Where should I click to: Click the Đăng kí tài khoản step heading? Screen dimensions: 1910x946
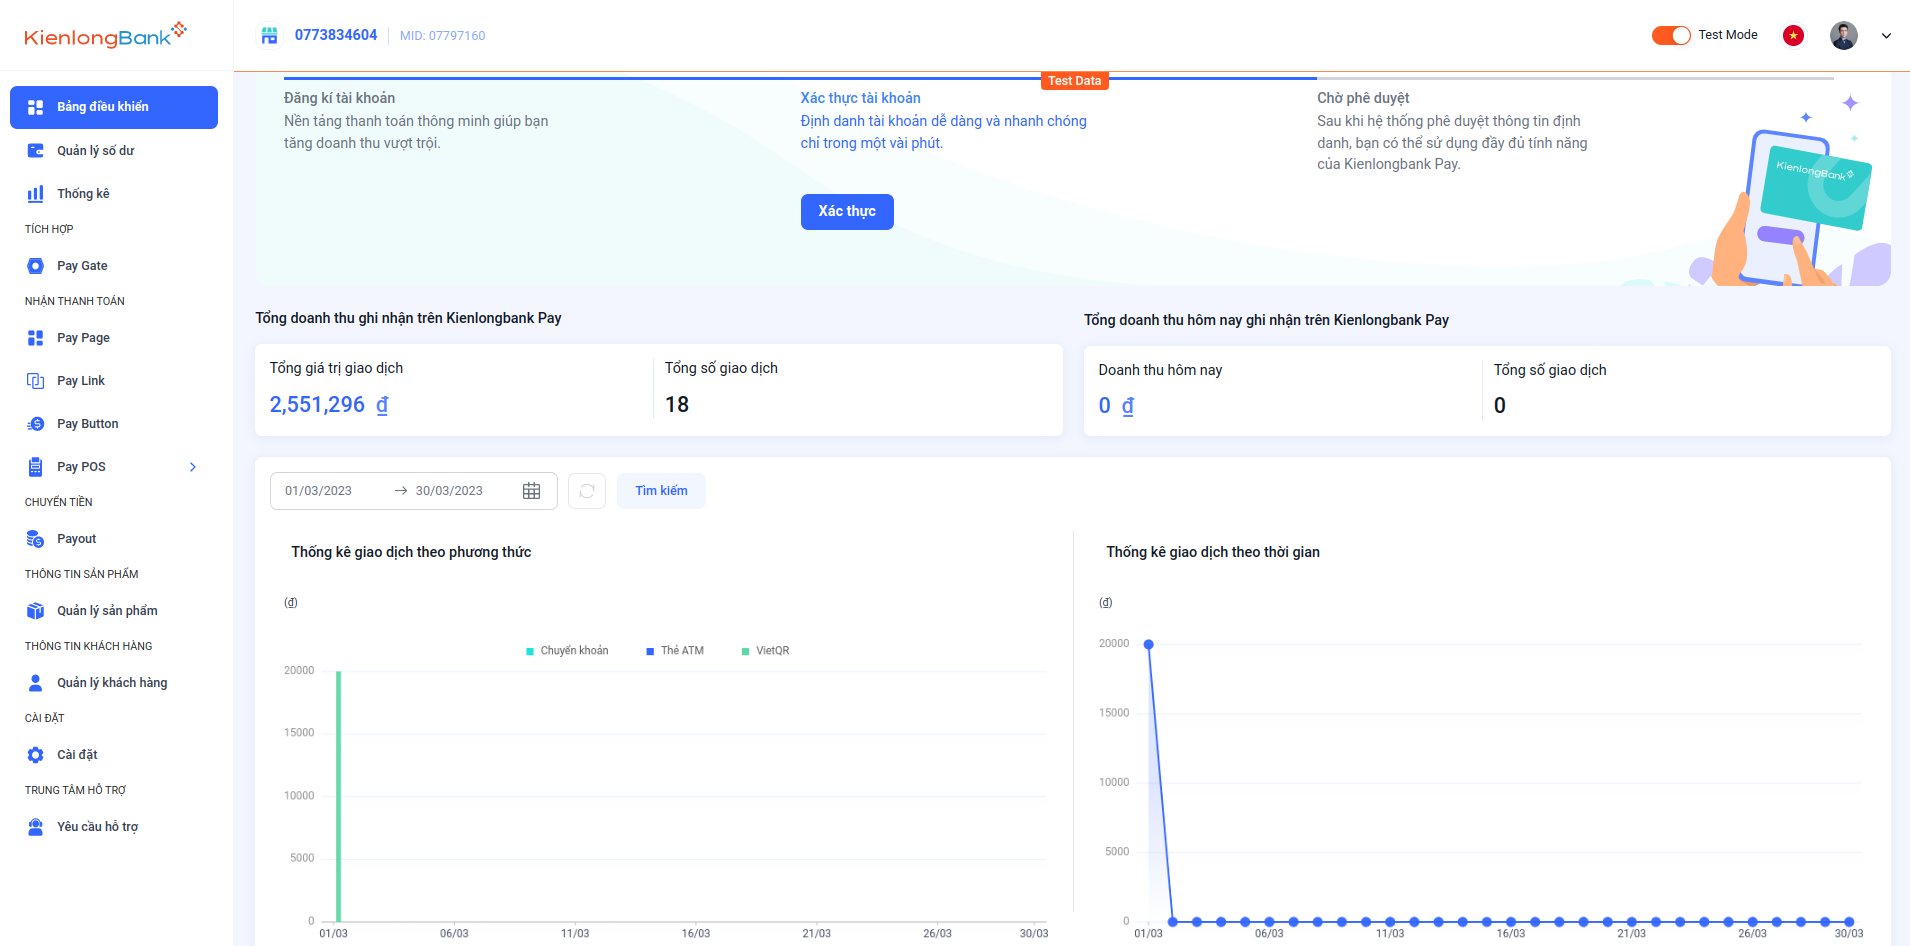point(339,98)
